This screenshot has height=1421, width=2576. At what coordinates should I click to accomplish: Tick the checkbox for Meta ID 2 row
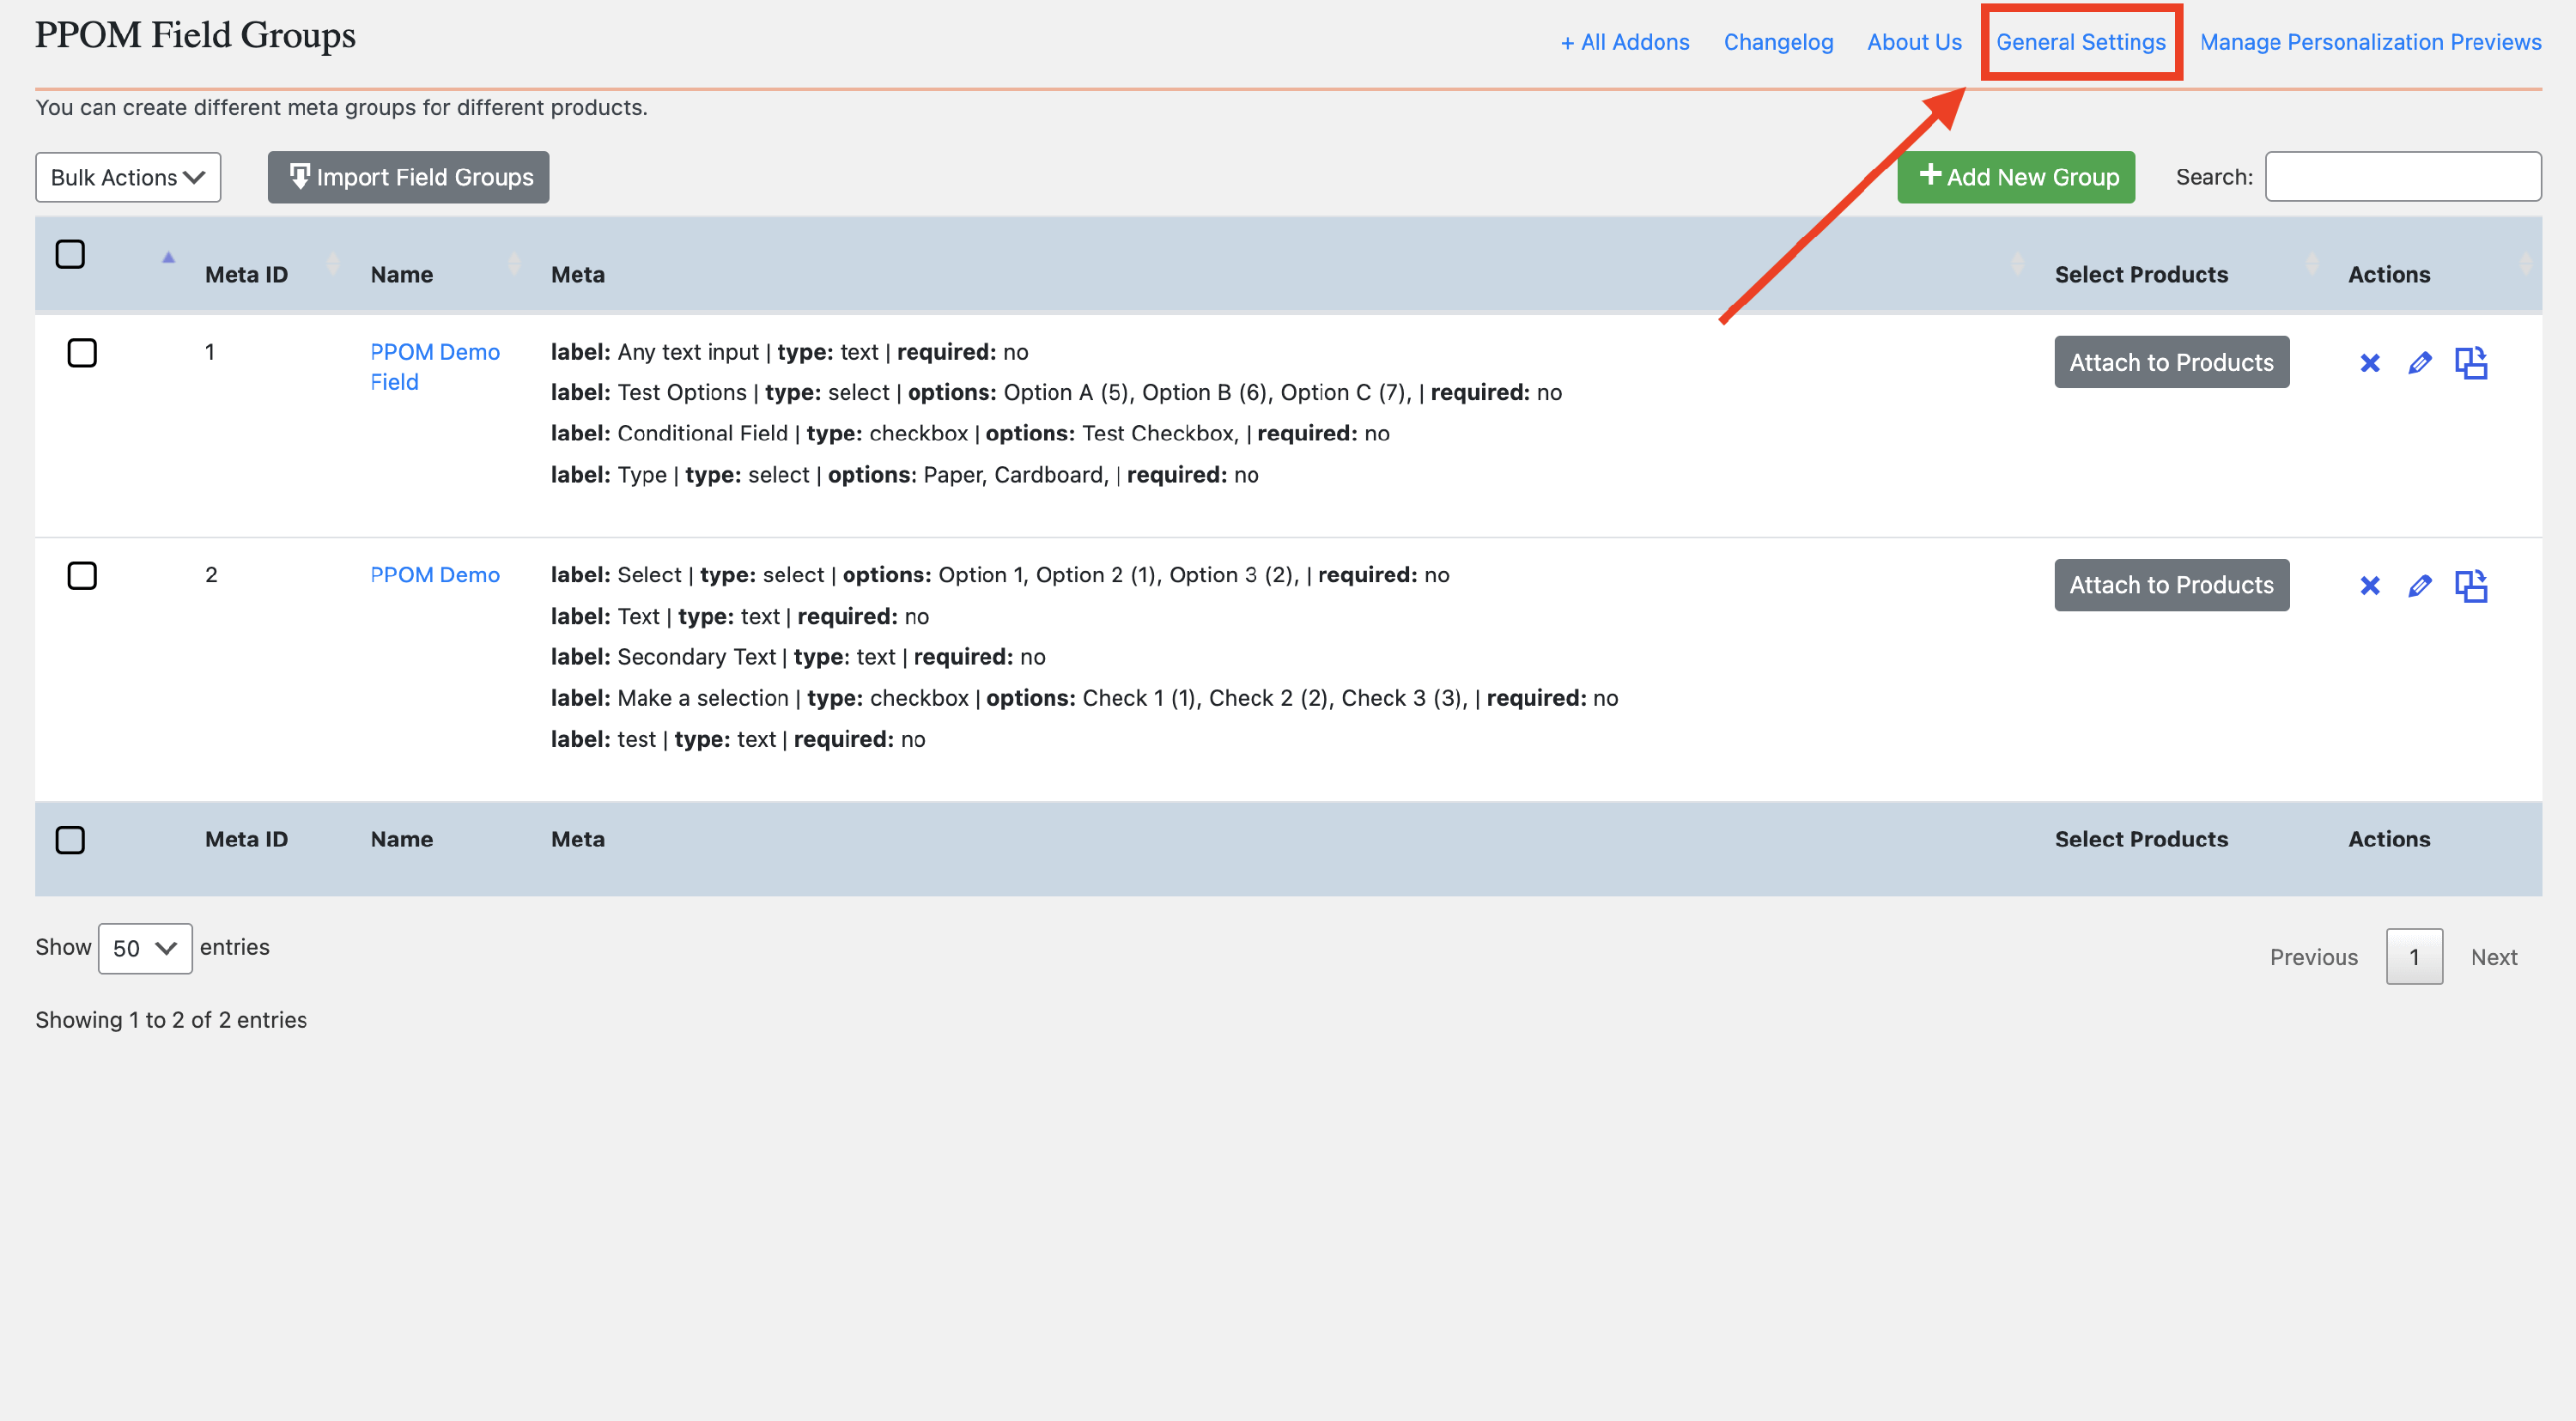click(82, 576)
